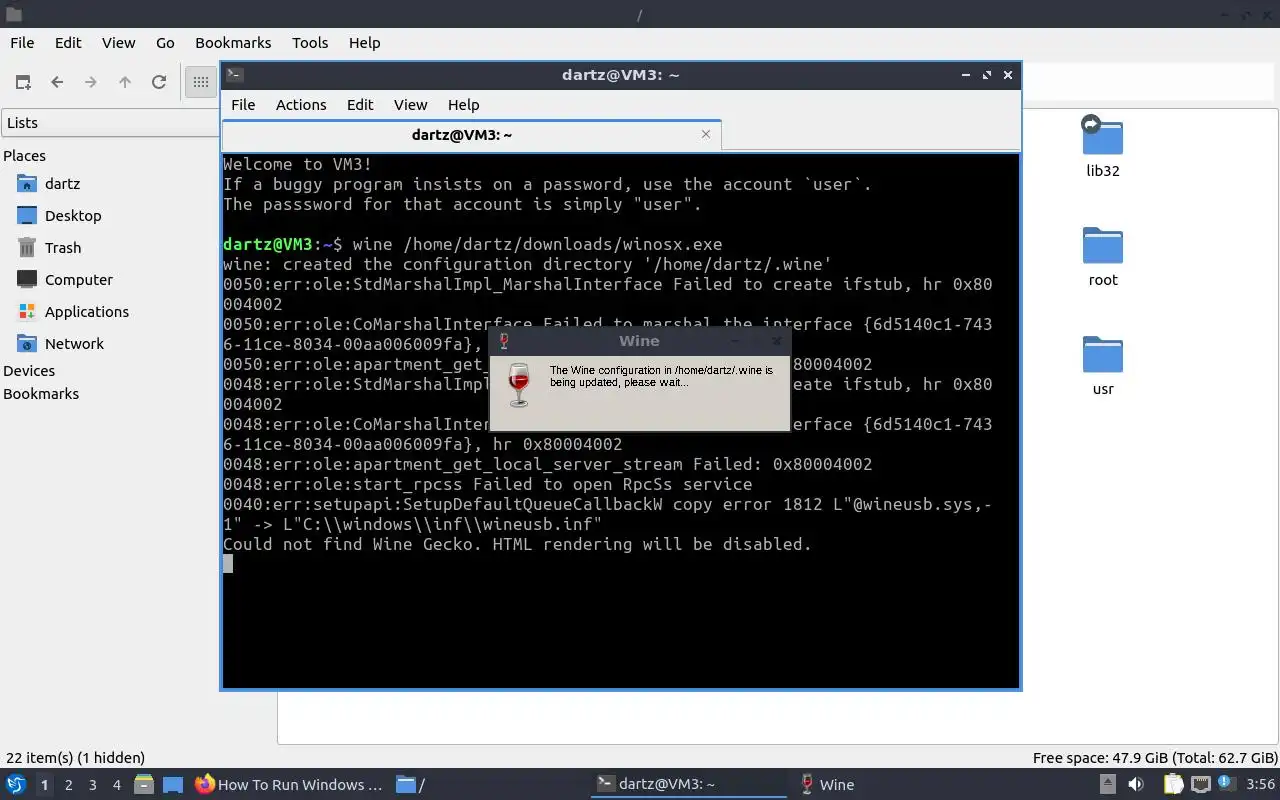Open Edit menu in the terminal window
This screenshot has width=1280, height=800.
(x=360, y=105)
